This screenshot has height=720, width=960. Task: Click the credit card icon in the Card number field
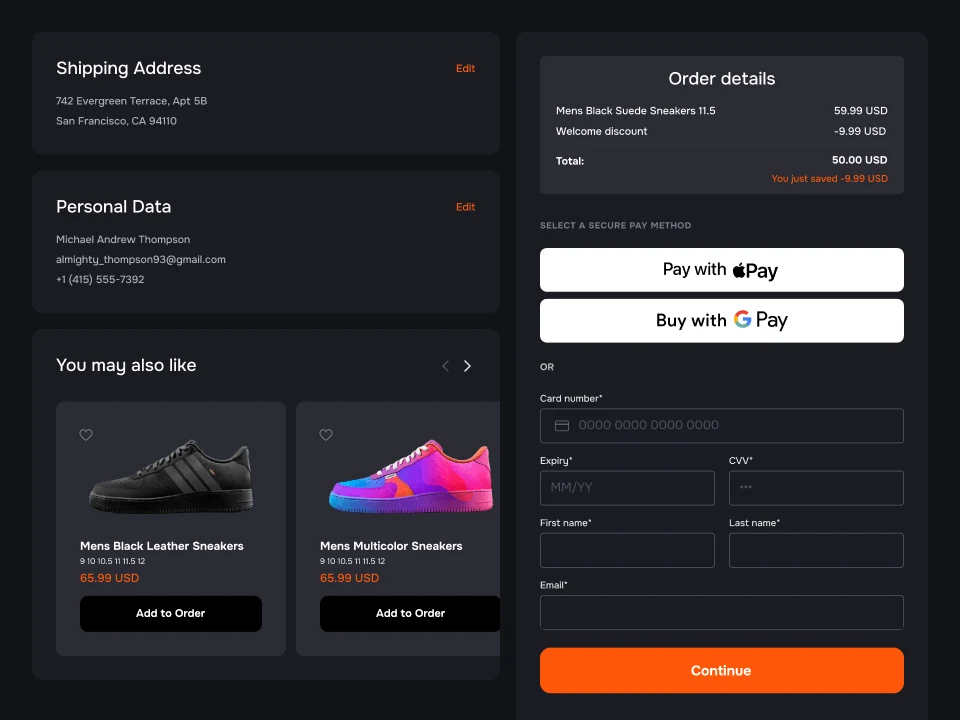pyautogui.click(x=562, y=425)
